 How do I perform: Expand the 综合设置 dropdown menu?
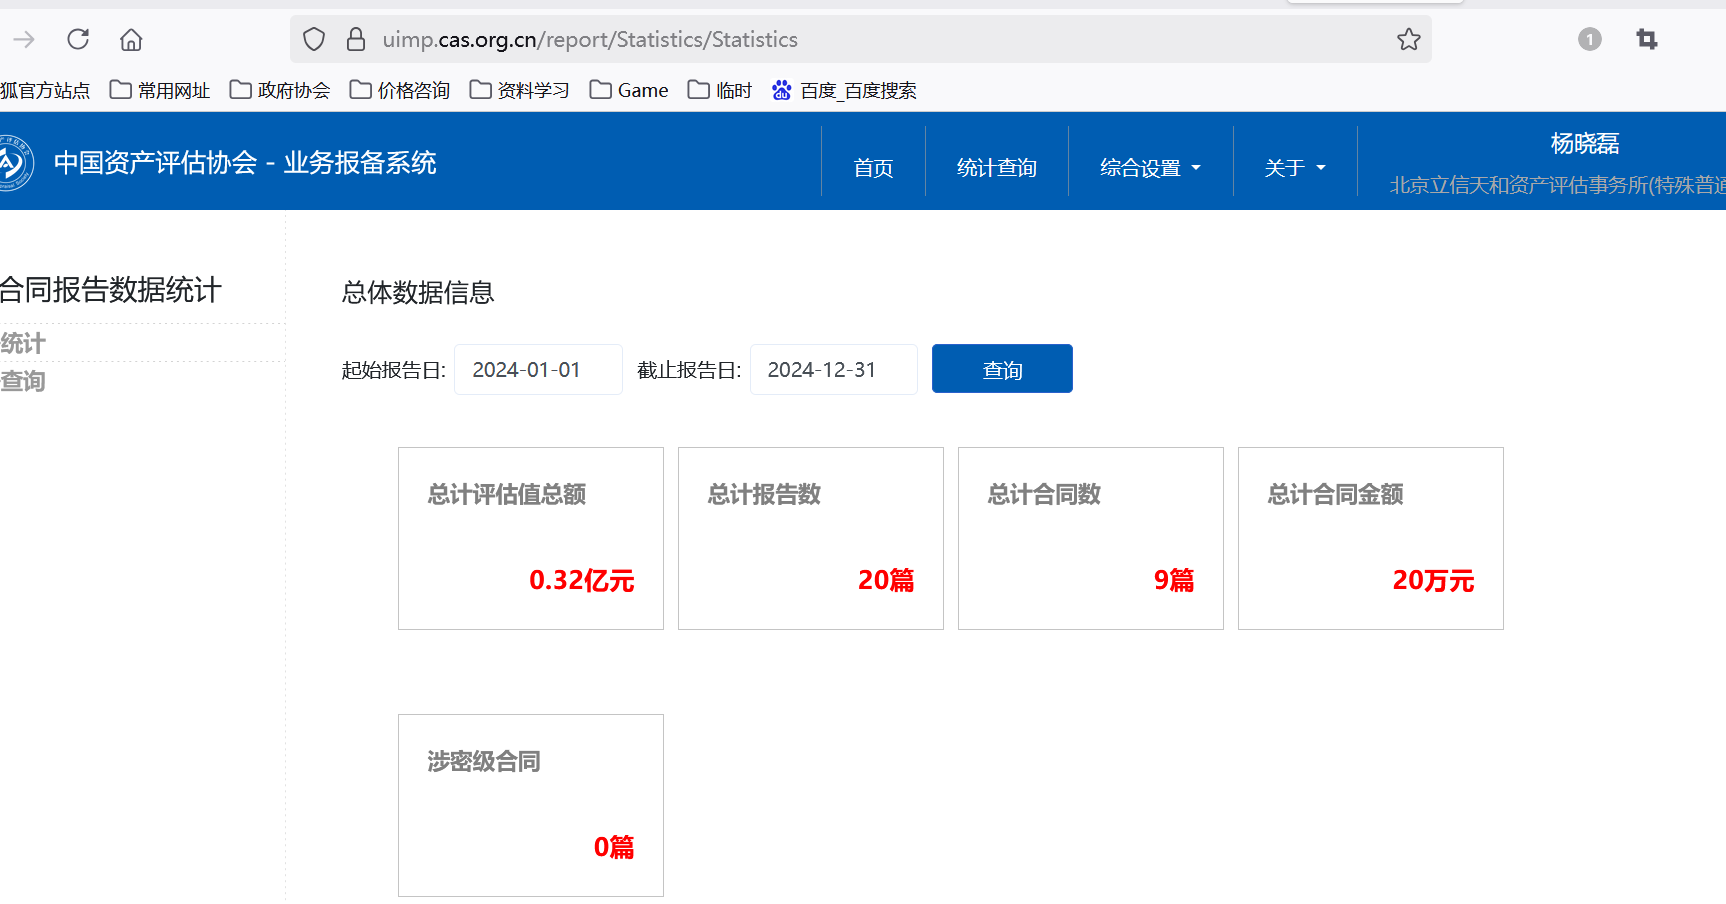click(x=1150, y=168)
